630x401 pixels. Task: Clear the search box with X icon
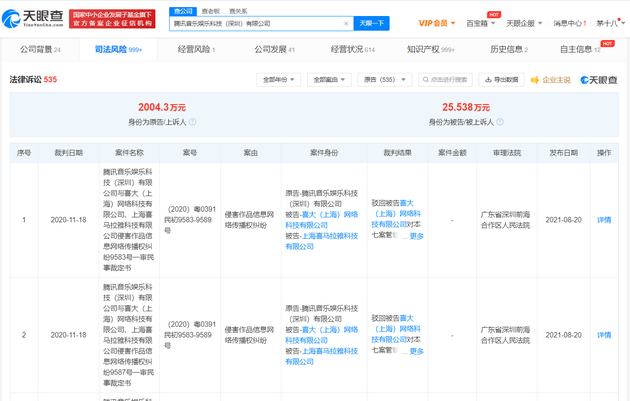coord(346,23)
